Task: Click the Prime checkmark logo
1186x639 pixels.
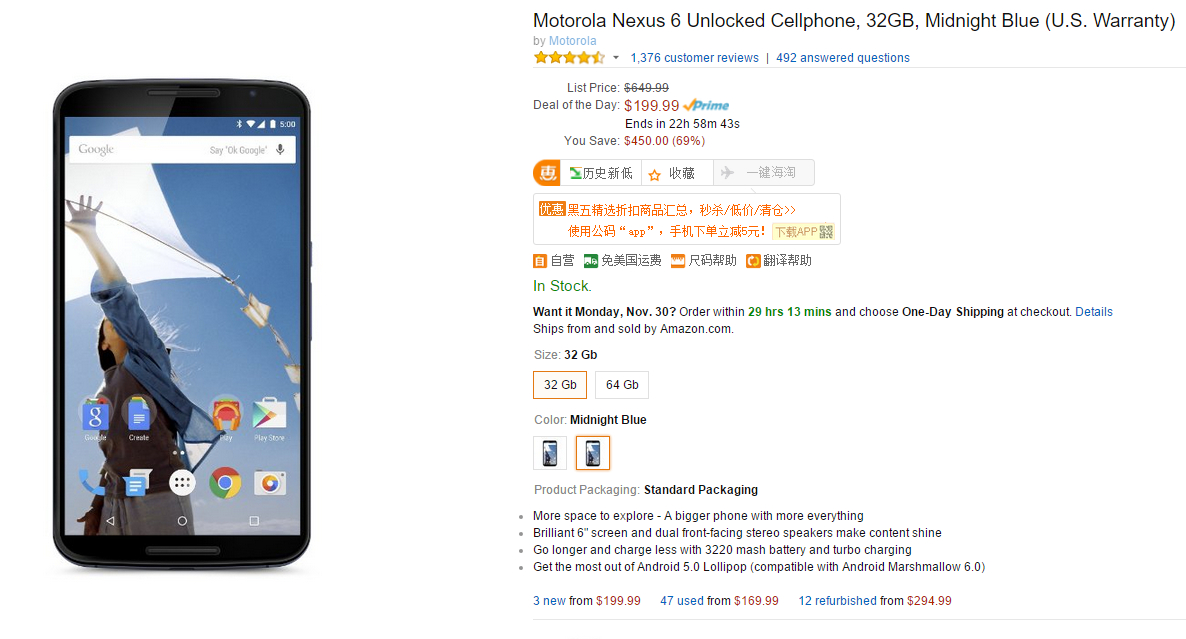Action: click(706, 105)
